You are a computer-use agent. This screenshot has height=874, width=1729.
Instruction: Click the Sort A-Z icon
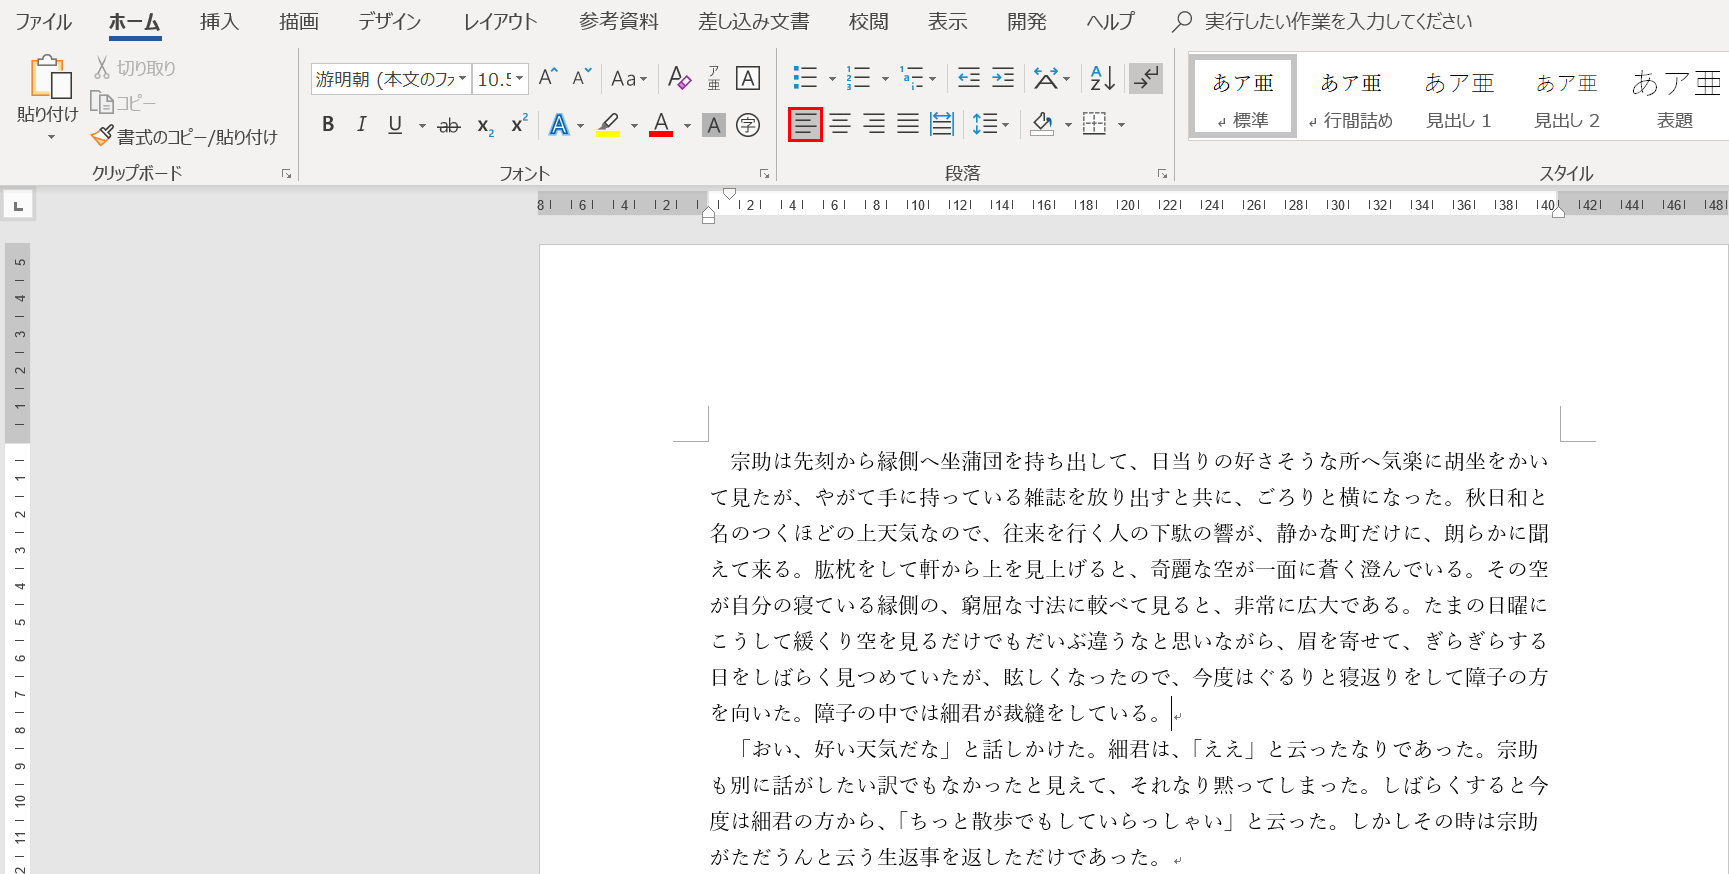(x=1102, y=78)
